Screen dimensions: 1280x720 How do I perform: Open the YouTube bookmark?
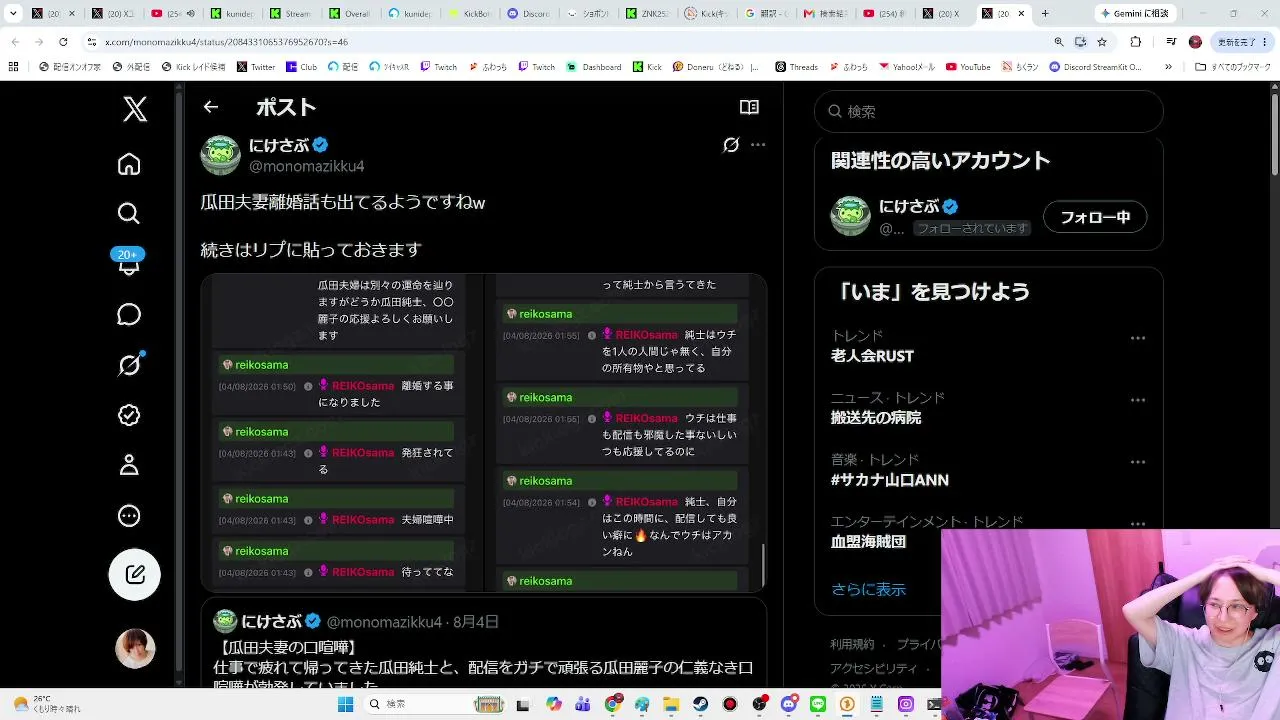coord(968,67)
